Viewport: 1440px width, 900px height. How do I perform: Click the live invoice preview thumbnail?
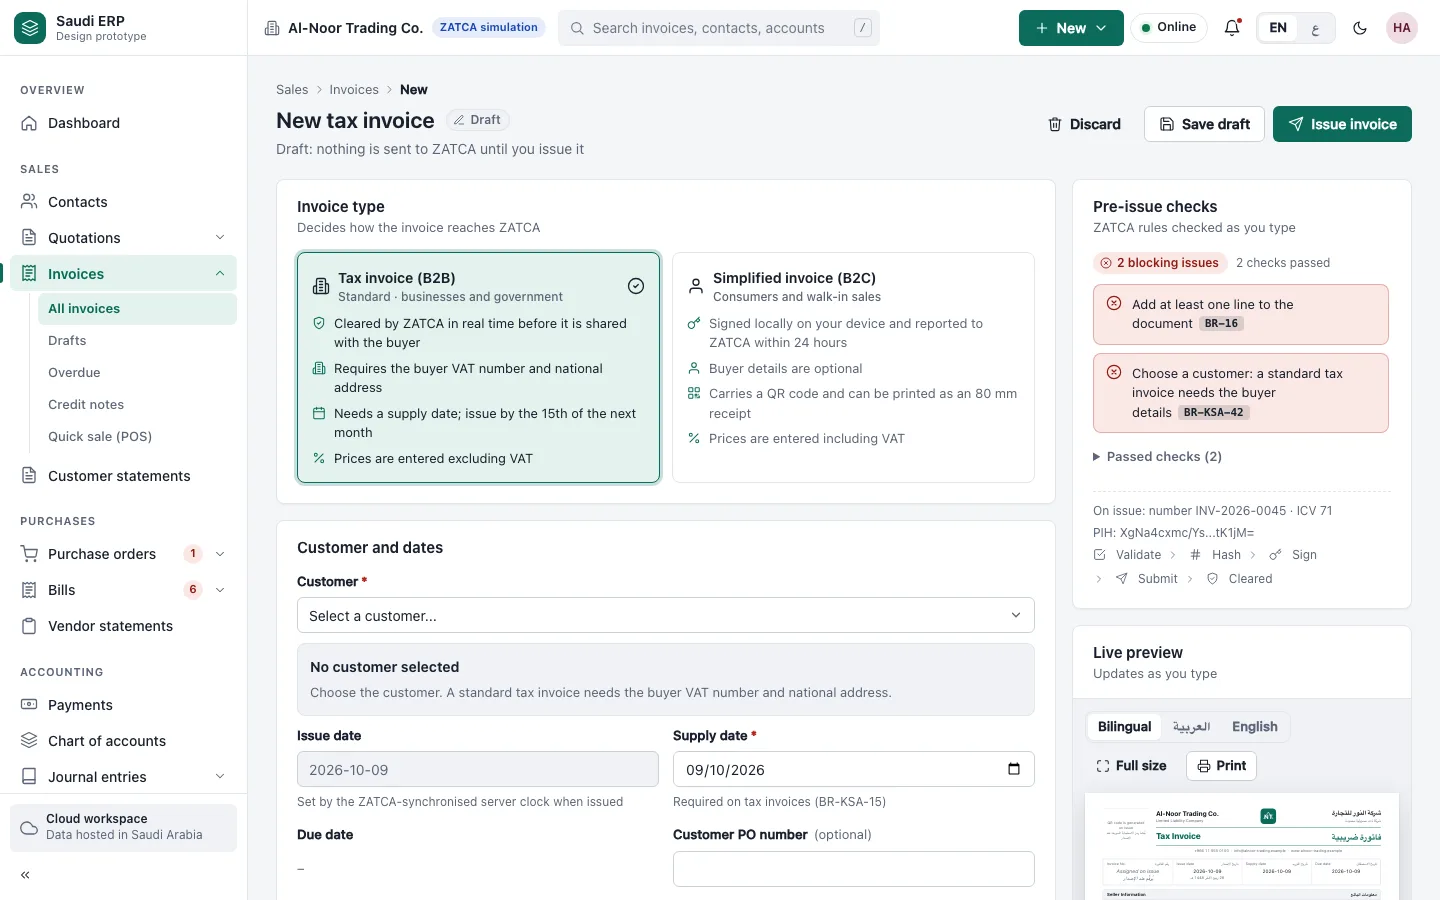click(1242, 846)
